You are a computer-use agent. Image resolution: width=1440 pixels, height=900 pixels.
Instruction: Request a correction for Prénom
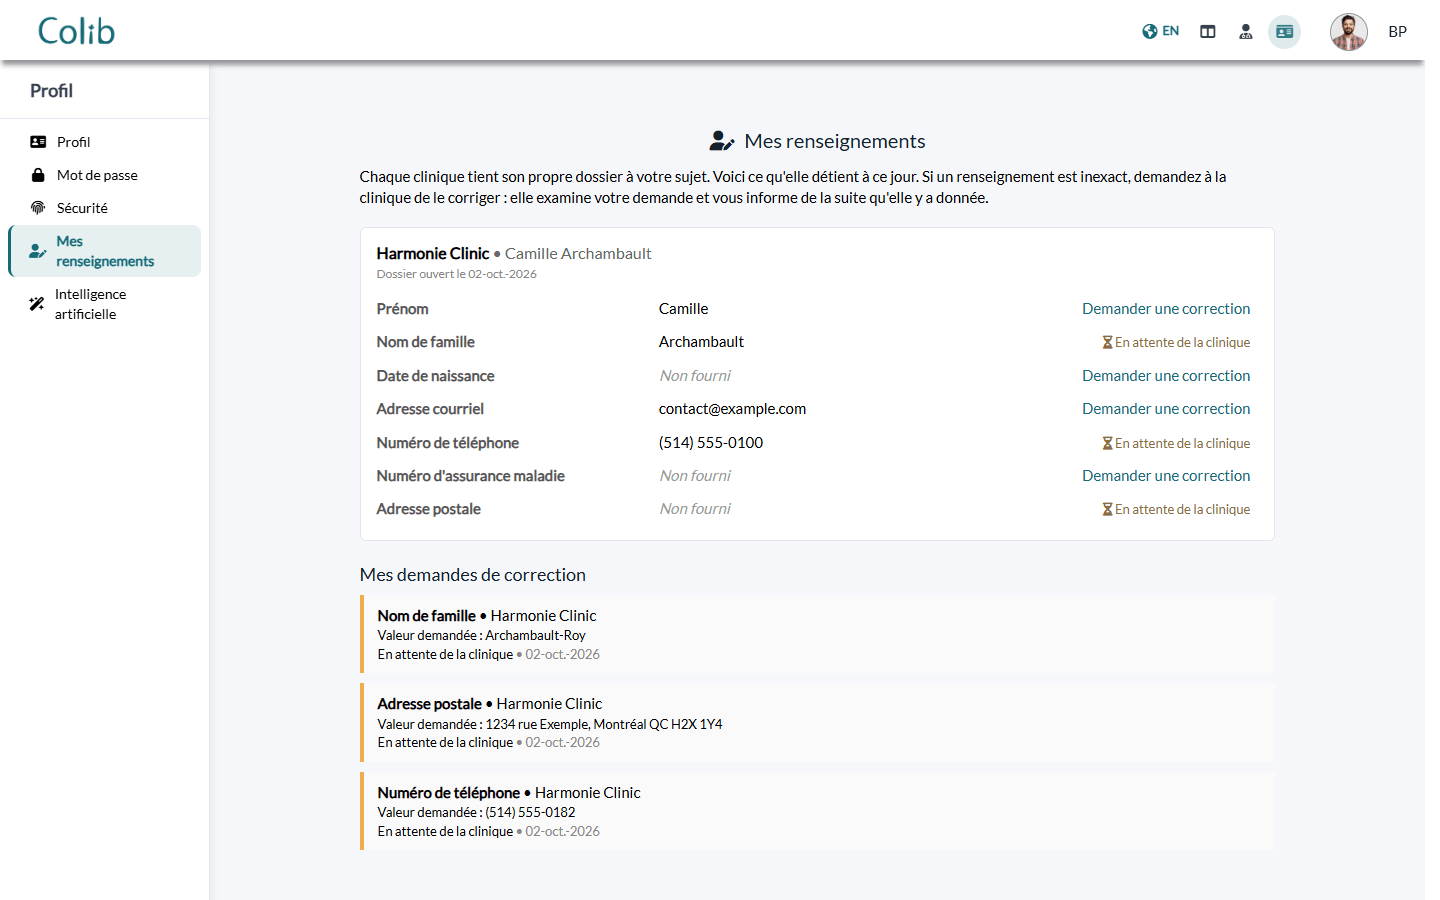[x=1166, y=309]
